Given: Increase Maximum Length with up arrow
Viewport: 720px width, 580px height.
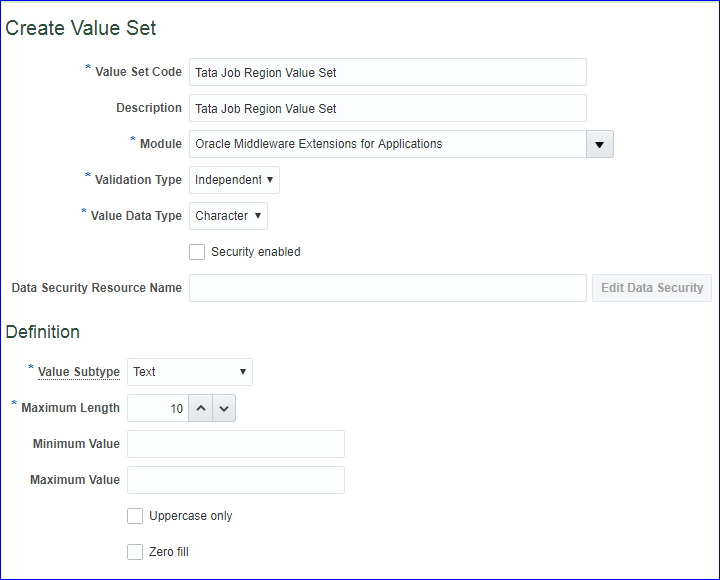Looking at the screenshot, I should [x=201, y=408].
